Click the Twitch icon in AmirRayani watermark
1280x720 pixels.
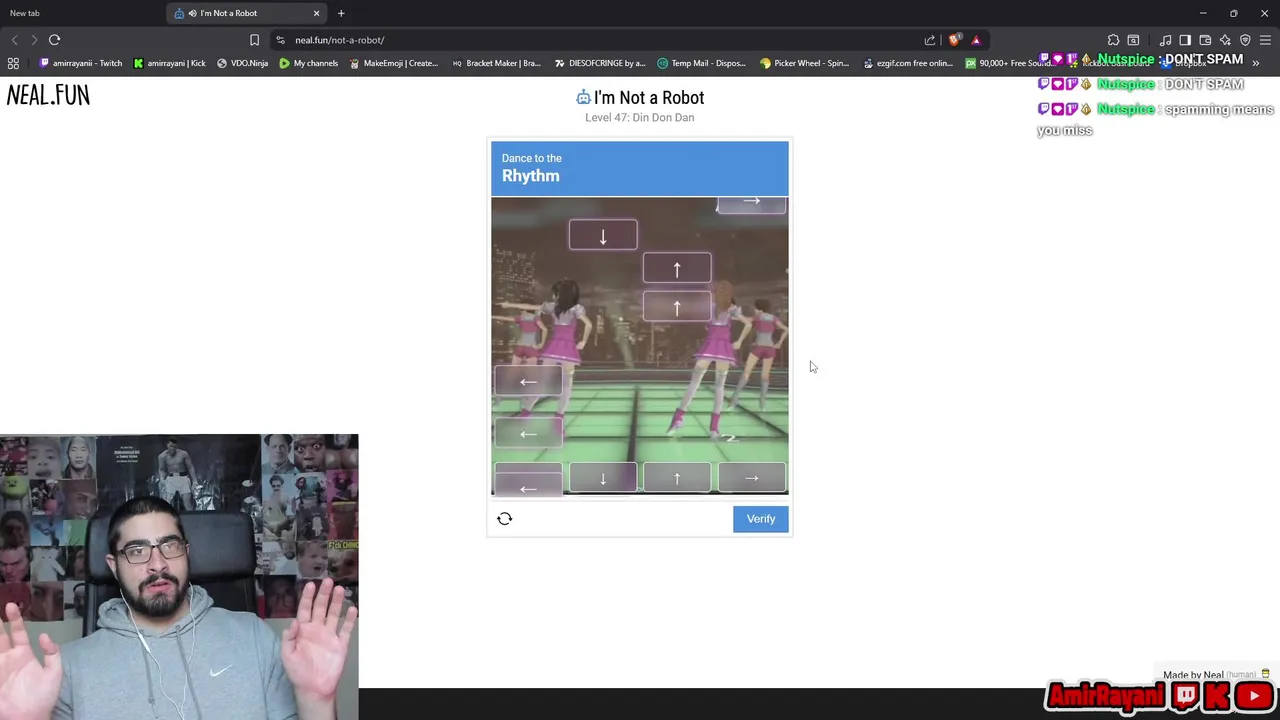tap(1185, 696)
